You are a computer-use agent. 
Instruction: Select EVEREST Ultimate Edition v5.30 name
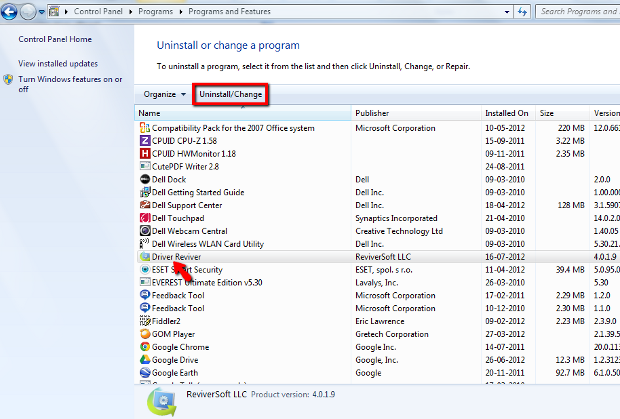(x=207, y=283)
